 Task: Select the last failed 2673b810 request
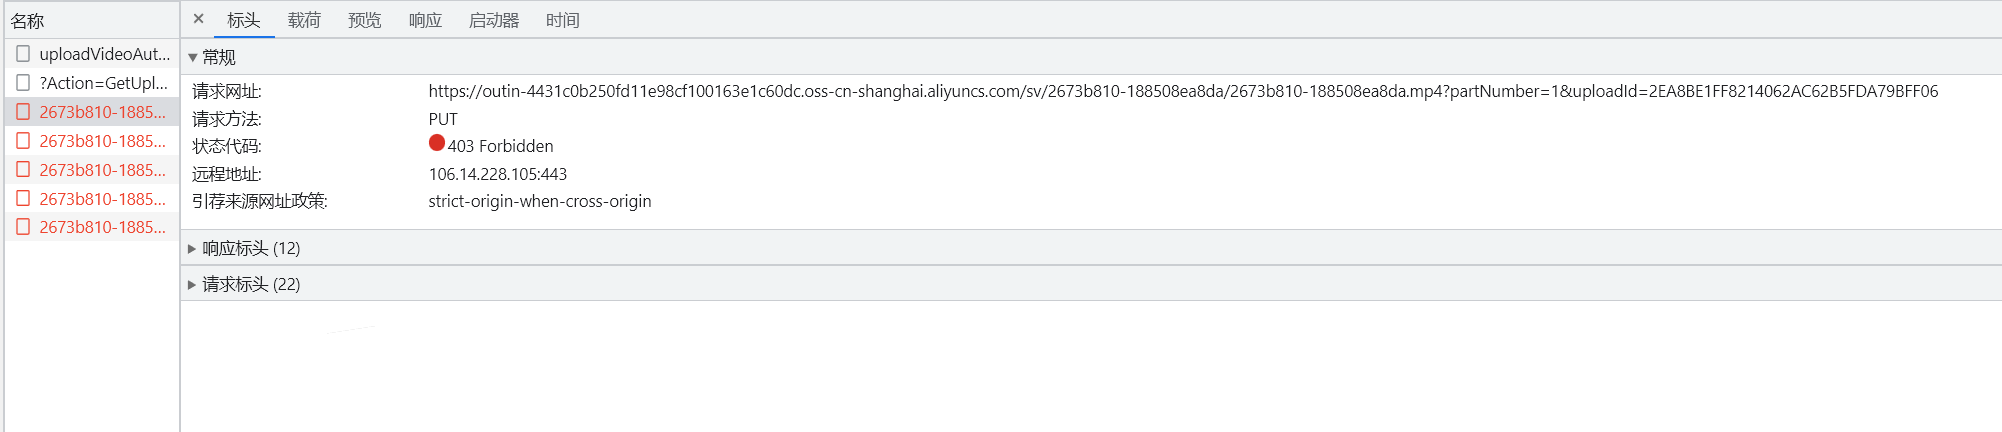tap(102, 227)
